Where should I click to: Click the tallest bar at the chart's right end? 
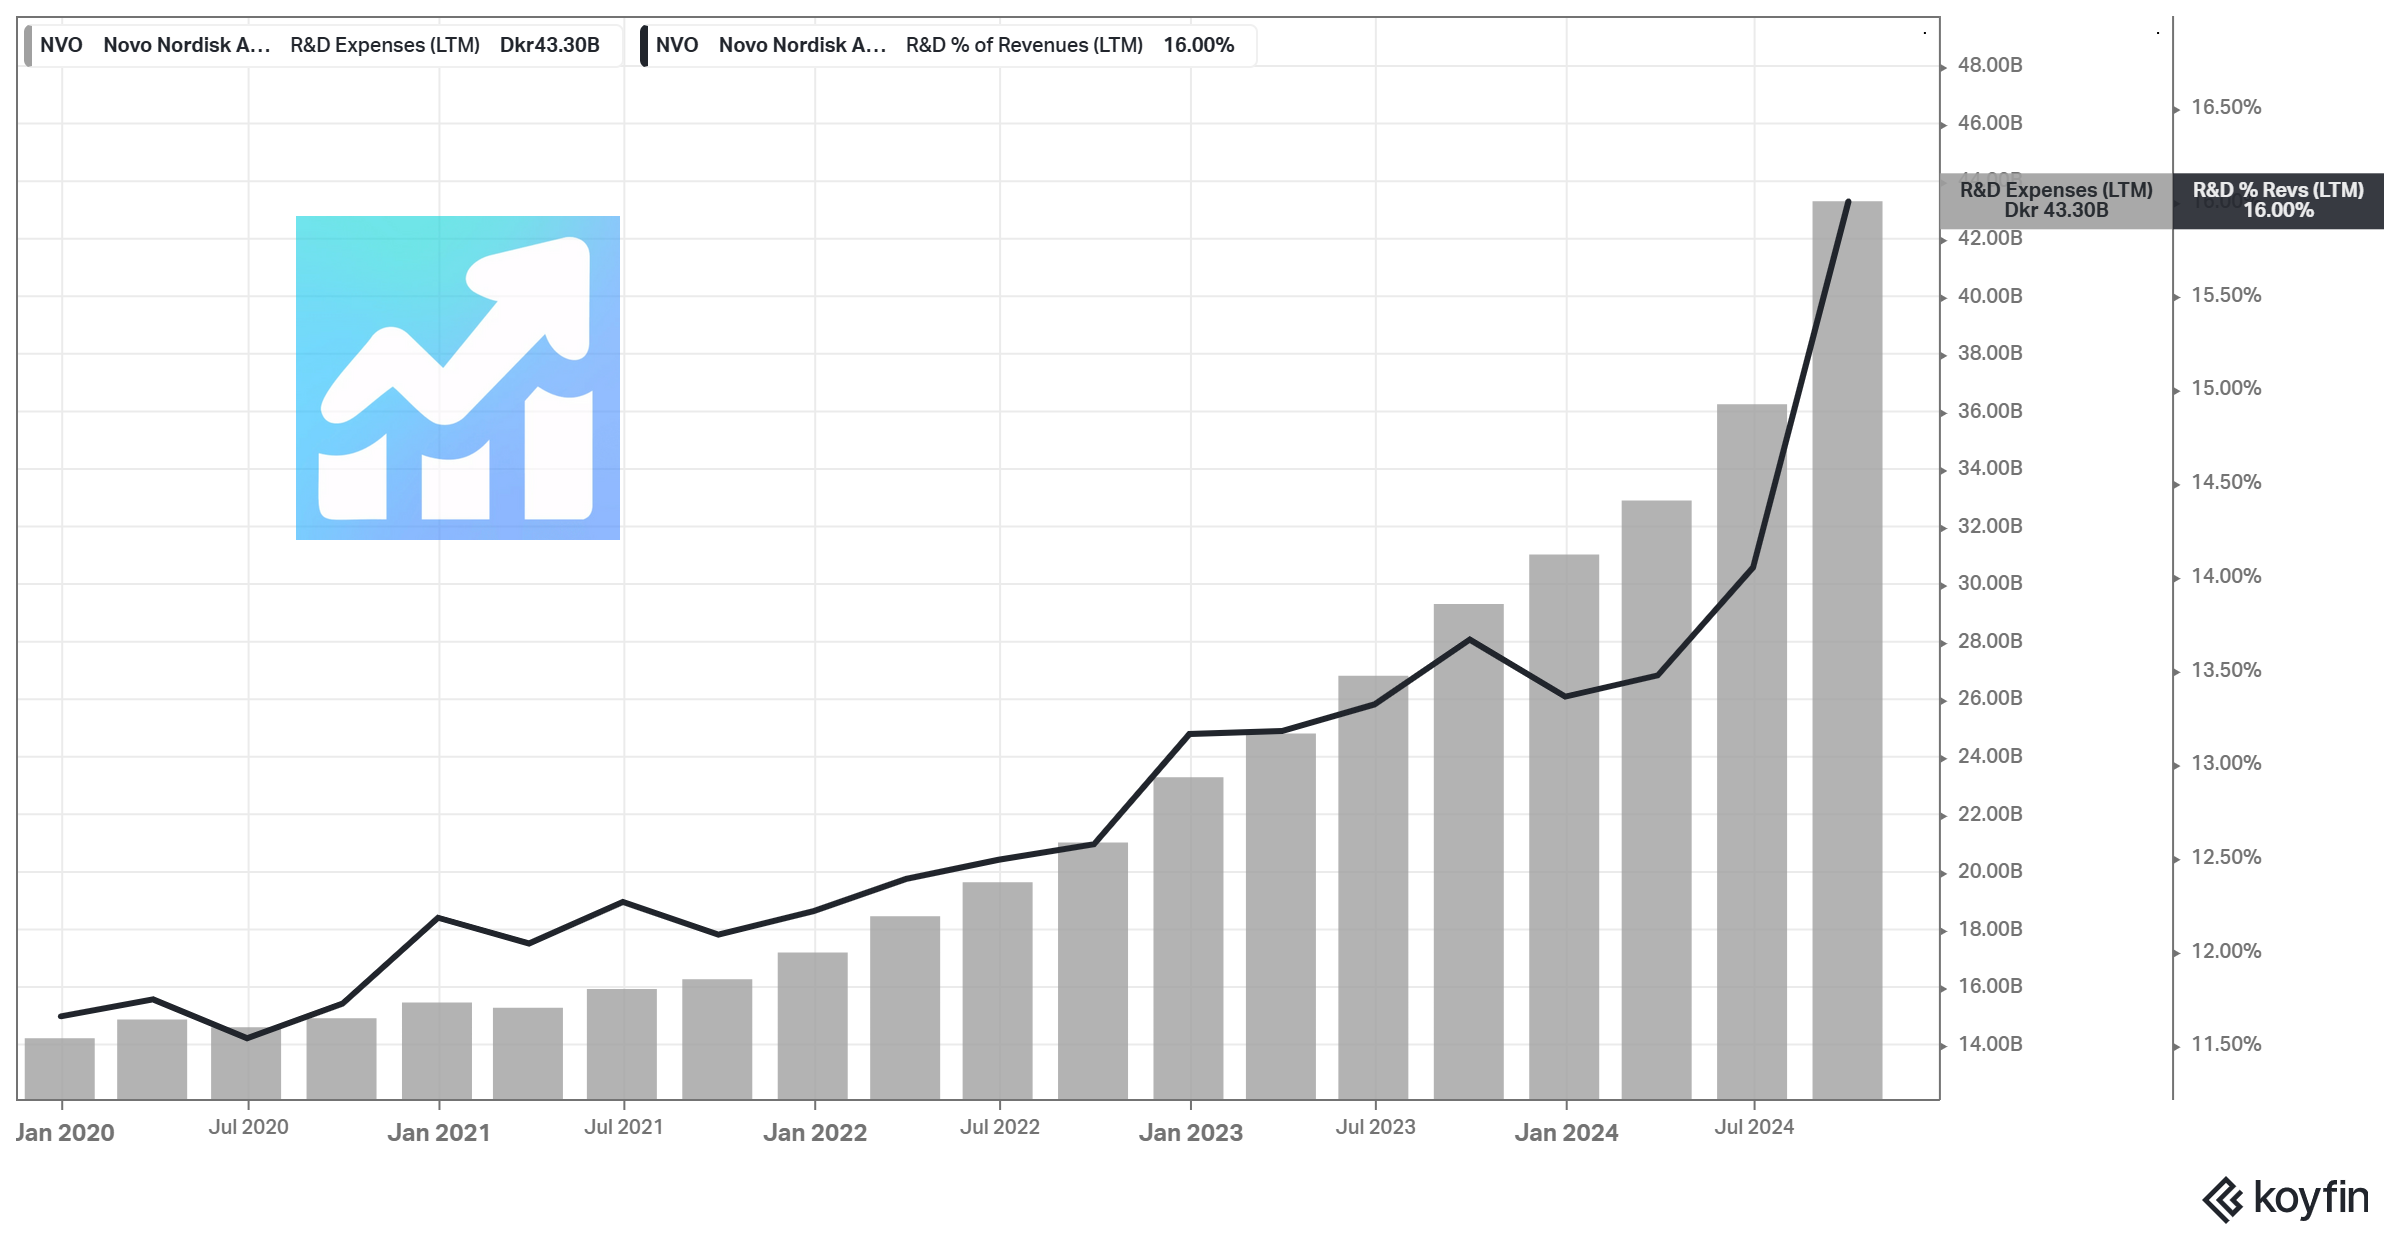1847,650
